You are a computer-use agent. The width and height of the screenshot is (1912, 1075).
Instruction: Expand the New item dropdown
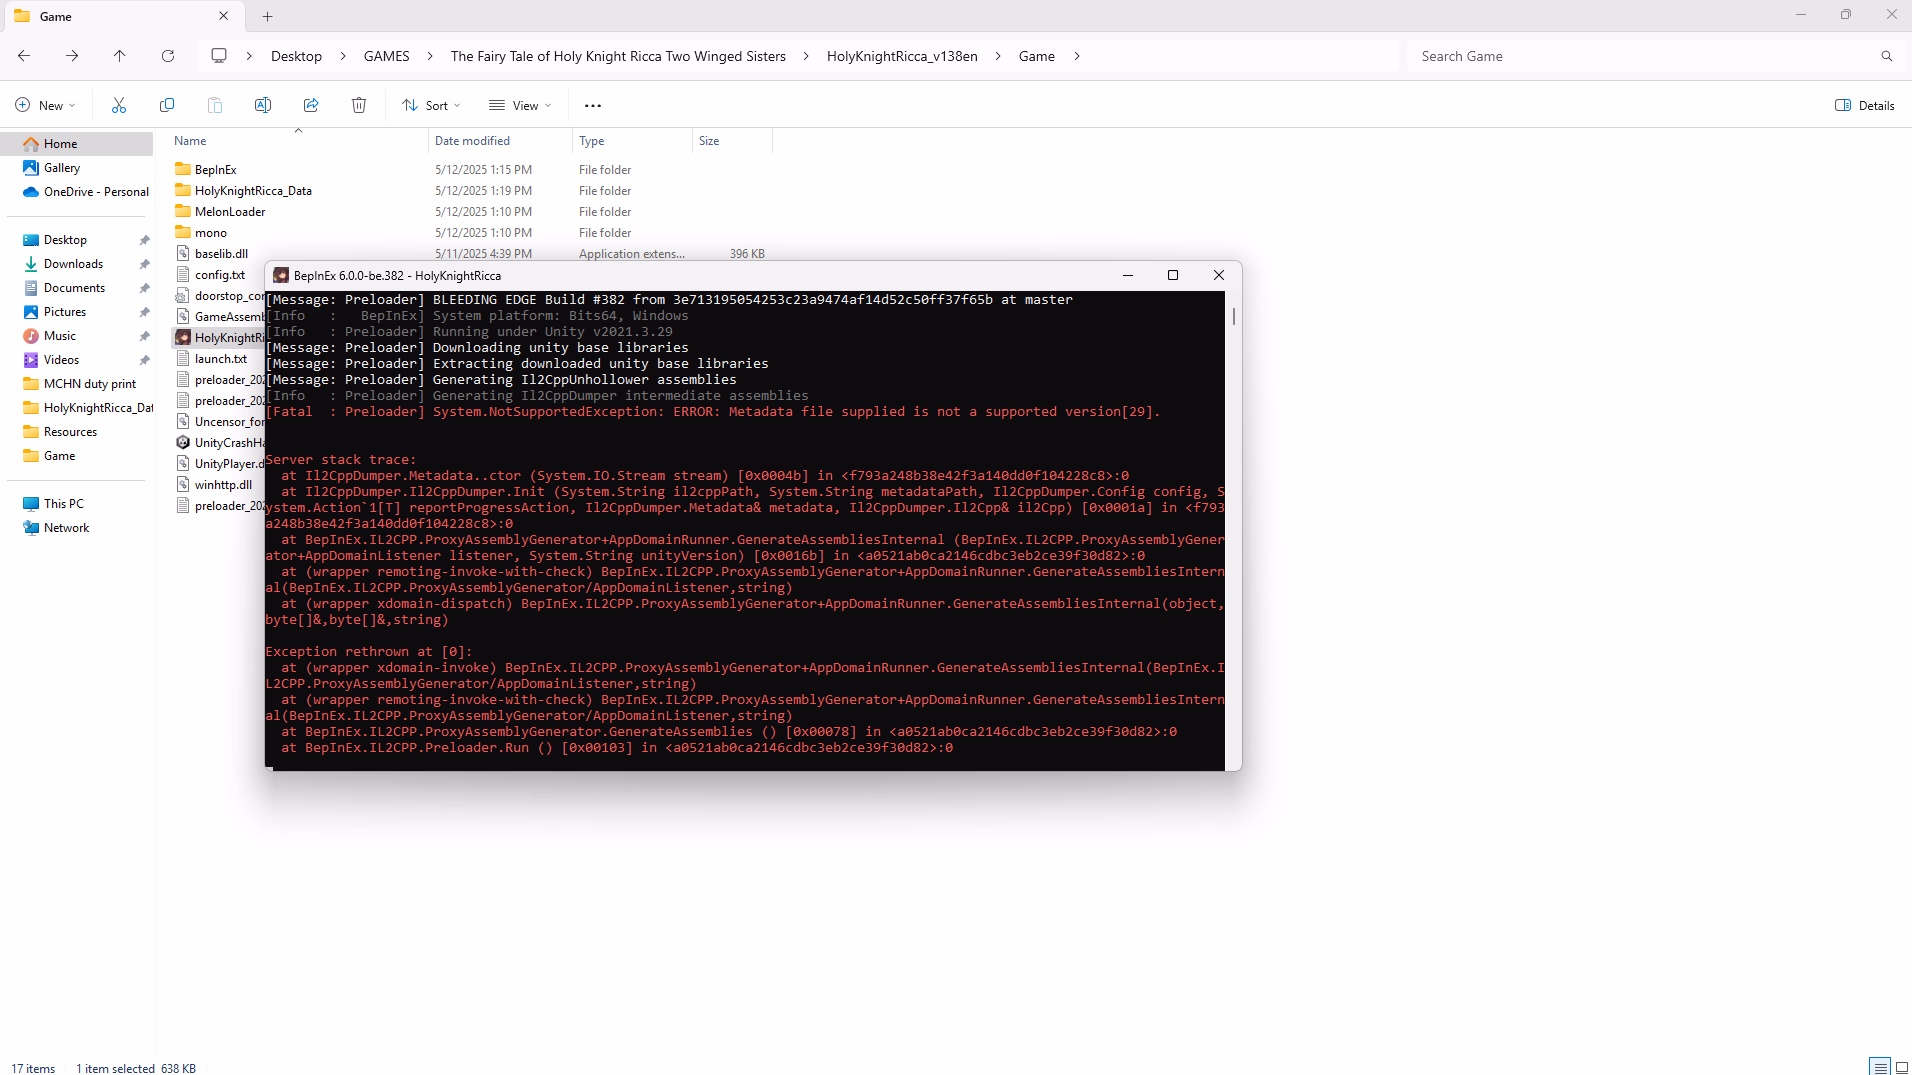tap(45, 105)
